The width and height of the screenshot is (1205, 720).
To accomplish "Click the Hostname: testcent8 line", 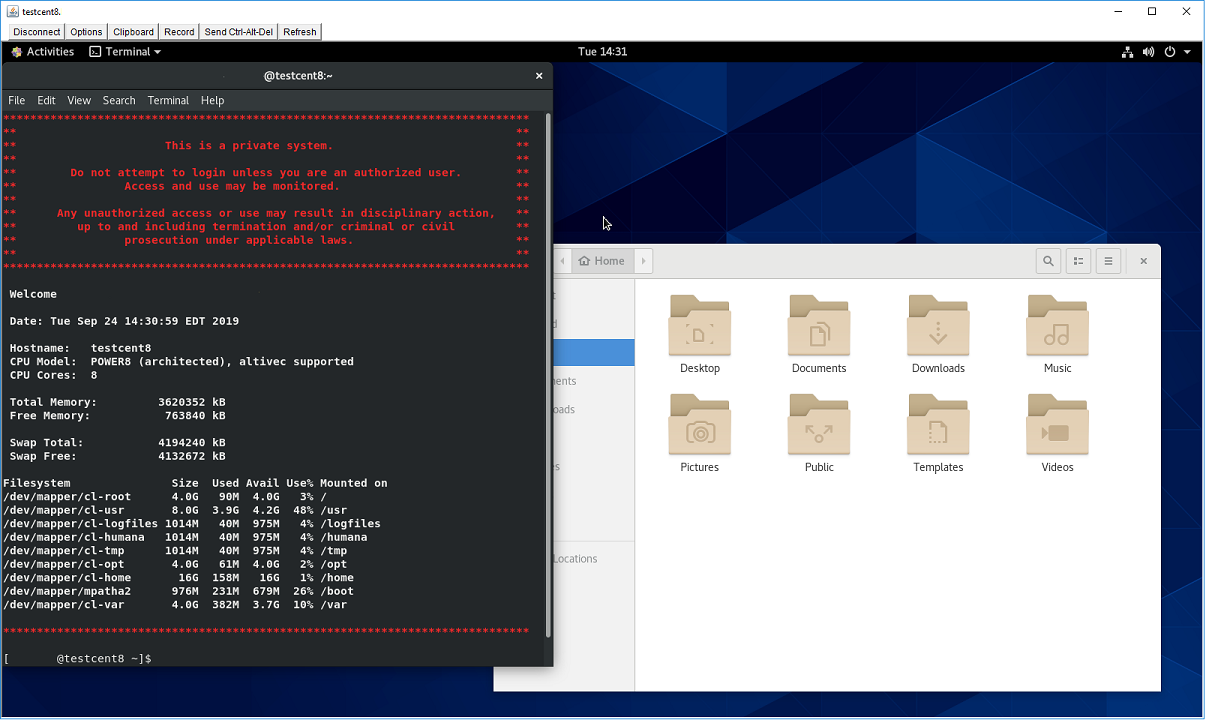I will (81, 348).
